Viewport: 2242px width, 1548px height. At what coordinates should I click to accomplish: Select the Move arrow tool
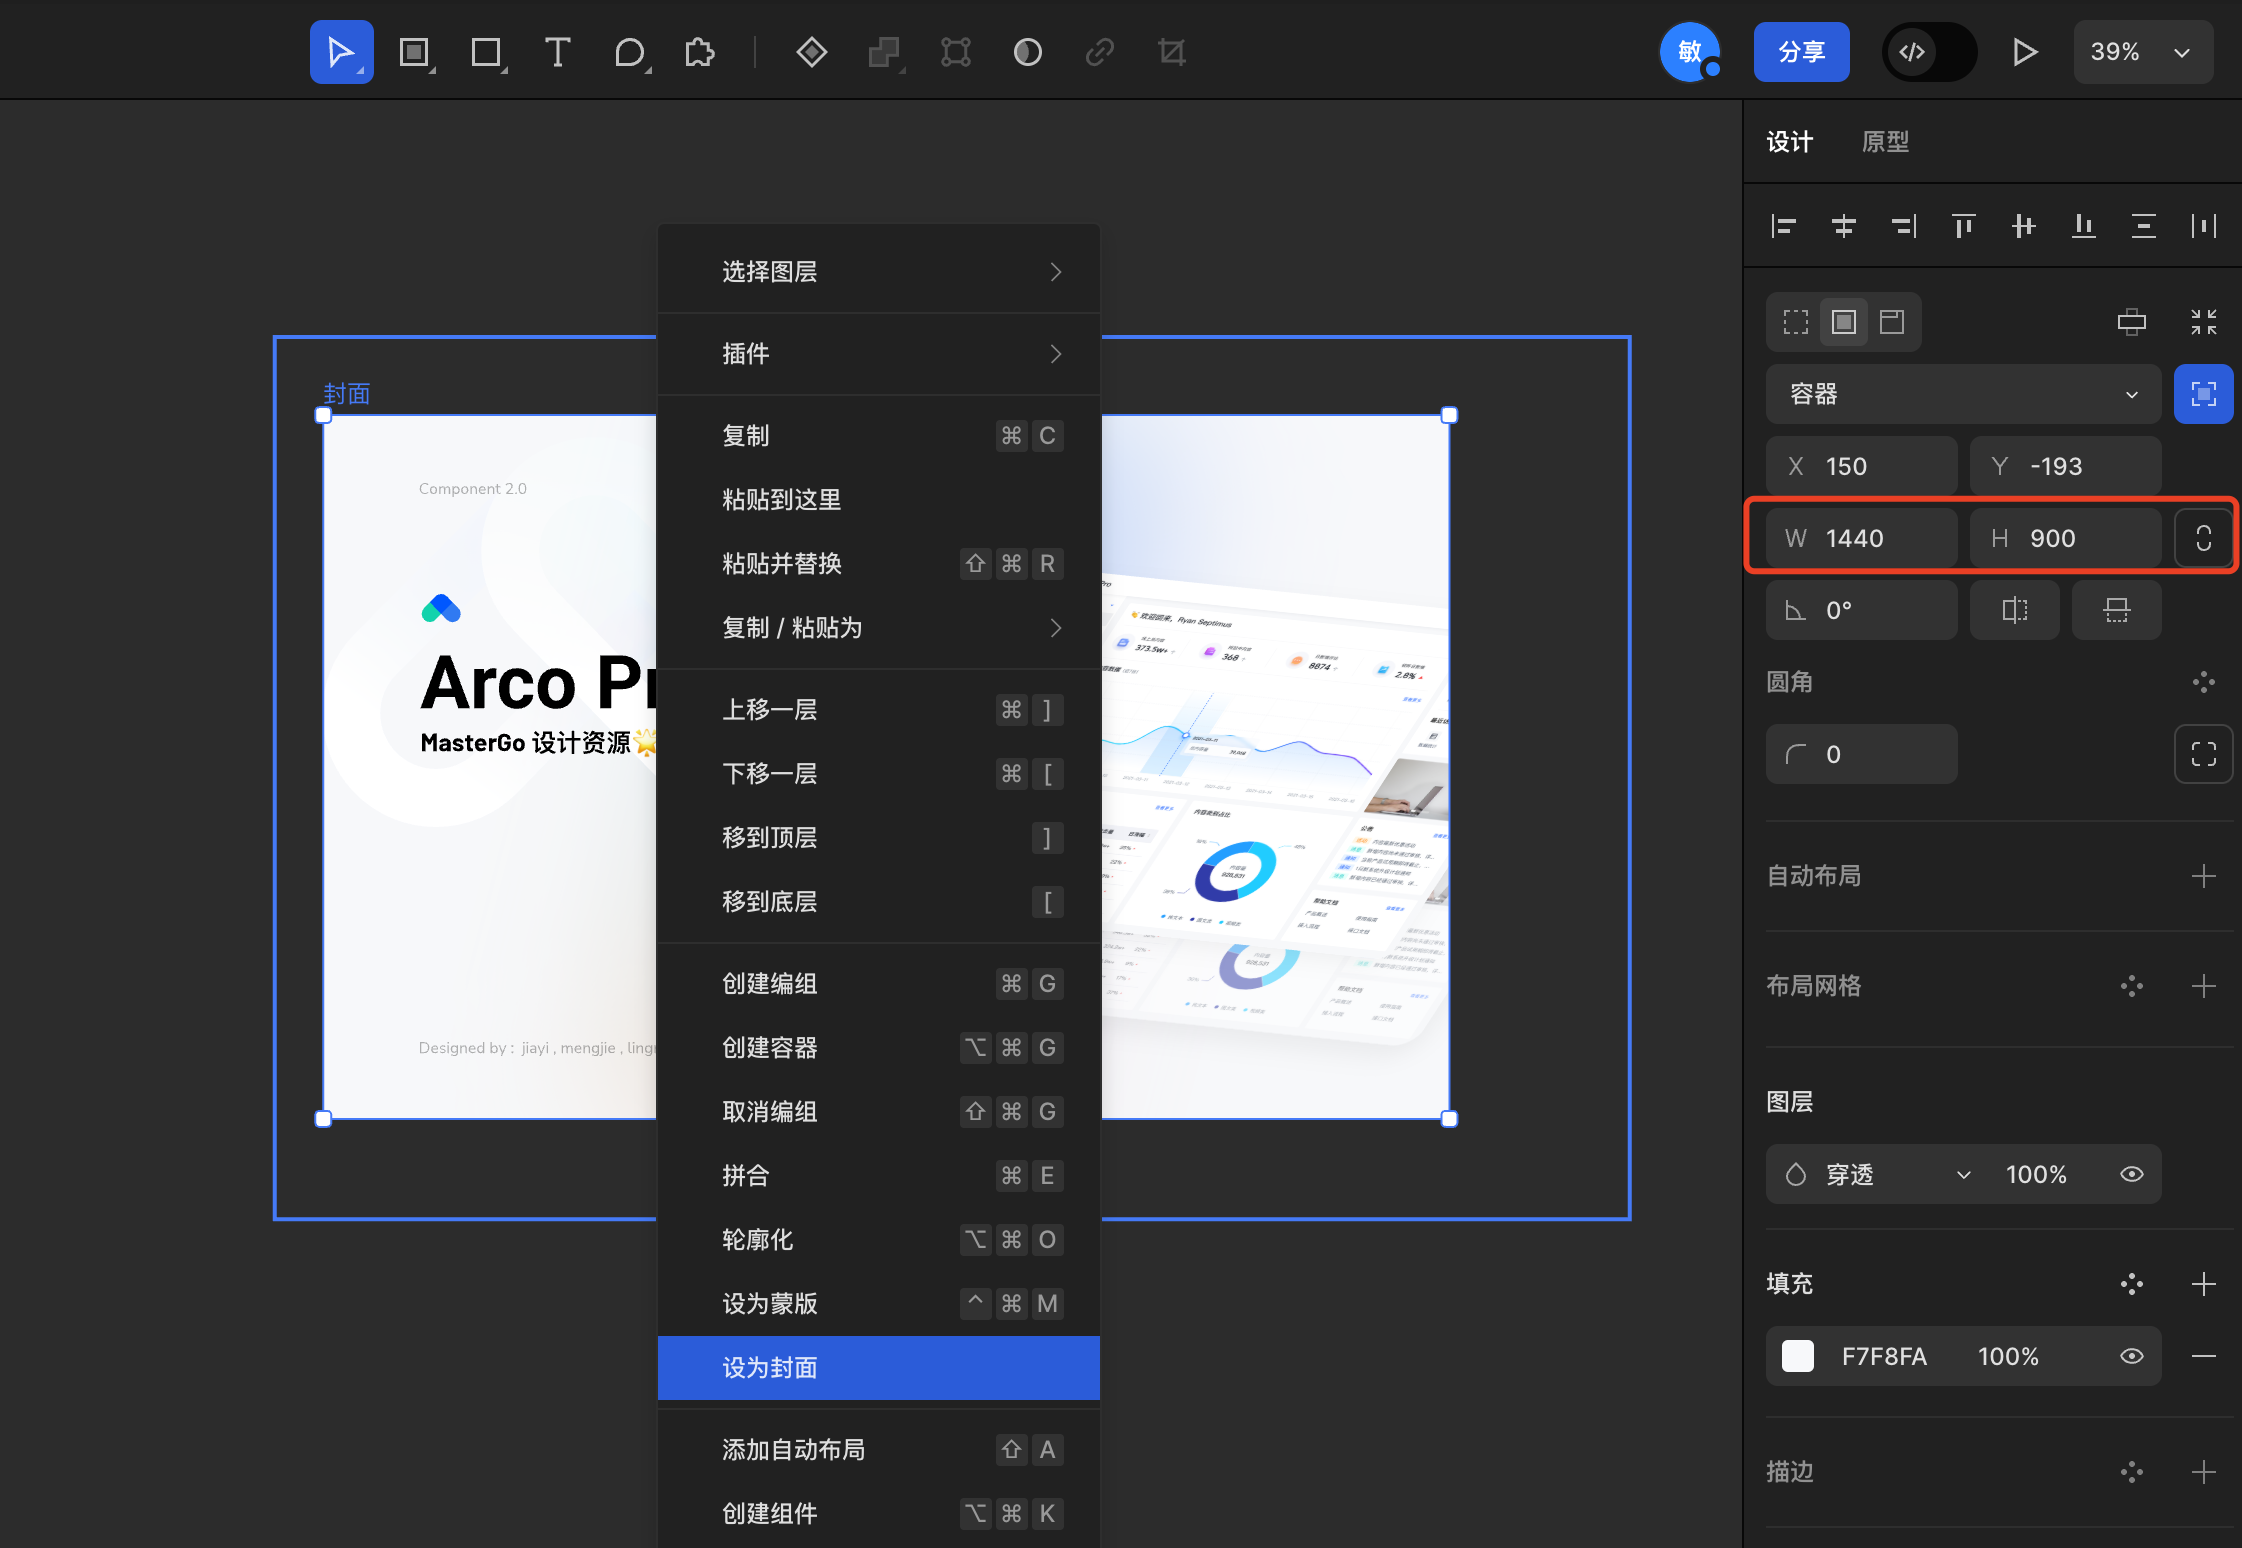341,52
